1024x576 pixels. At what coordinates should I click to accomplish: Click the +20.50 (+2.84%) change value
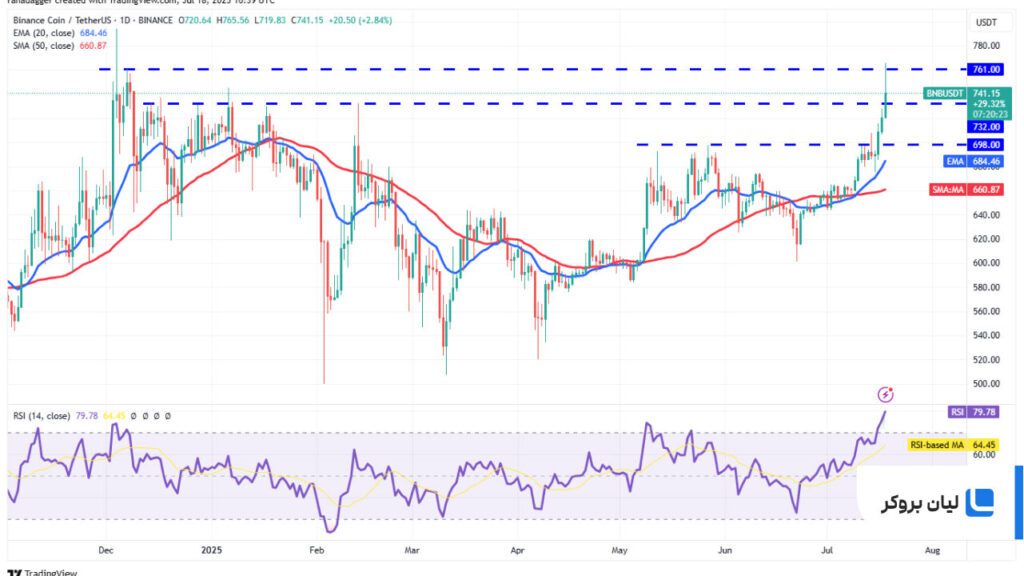[x=360, y=20]
